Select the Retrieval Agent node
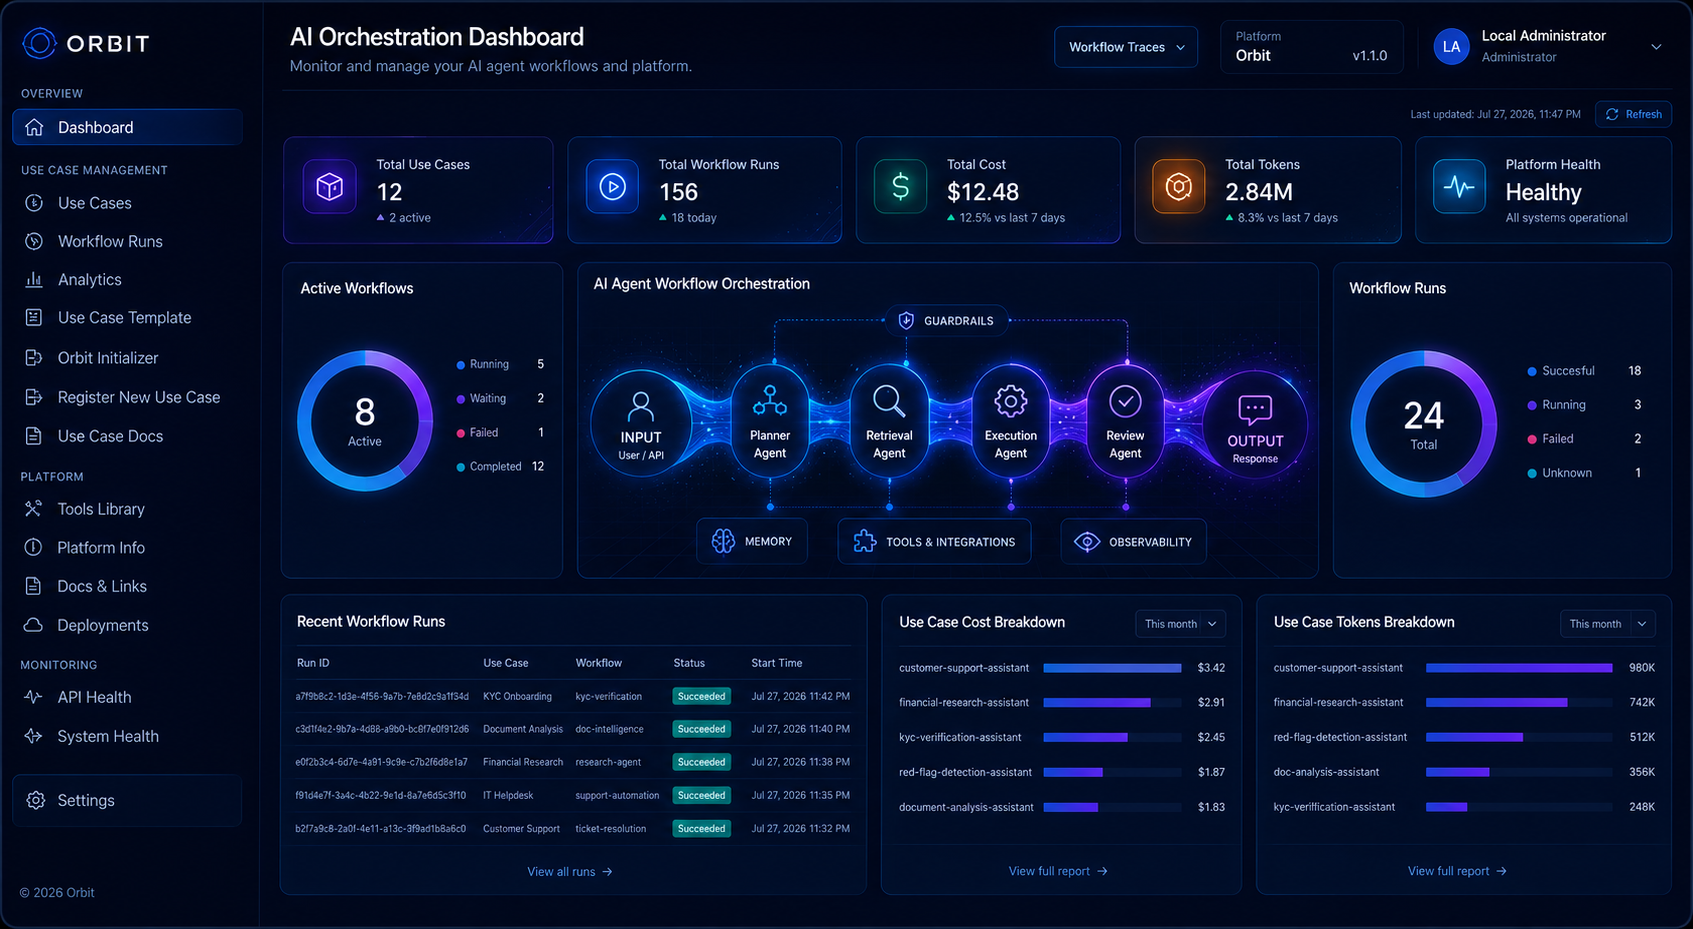The height and width of the screenshot is (929, 1693). tap(889, 420)
